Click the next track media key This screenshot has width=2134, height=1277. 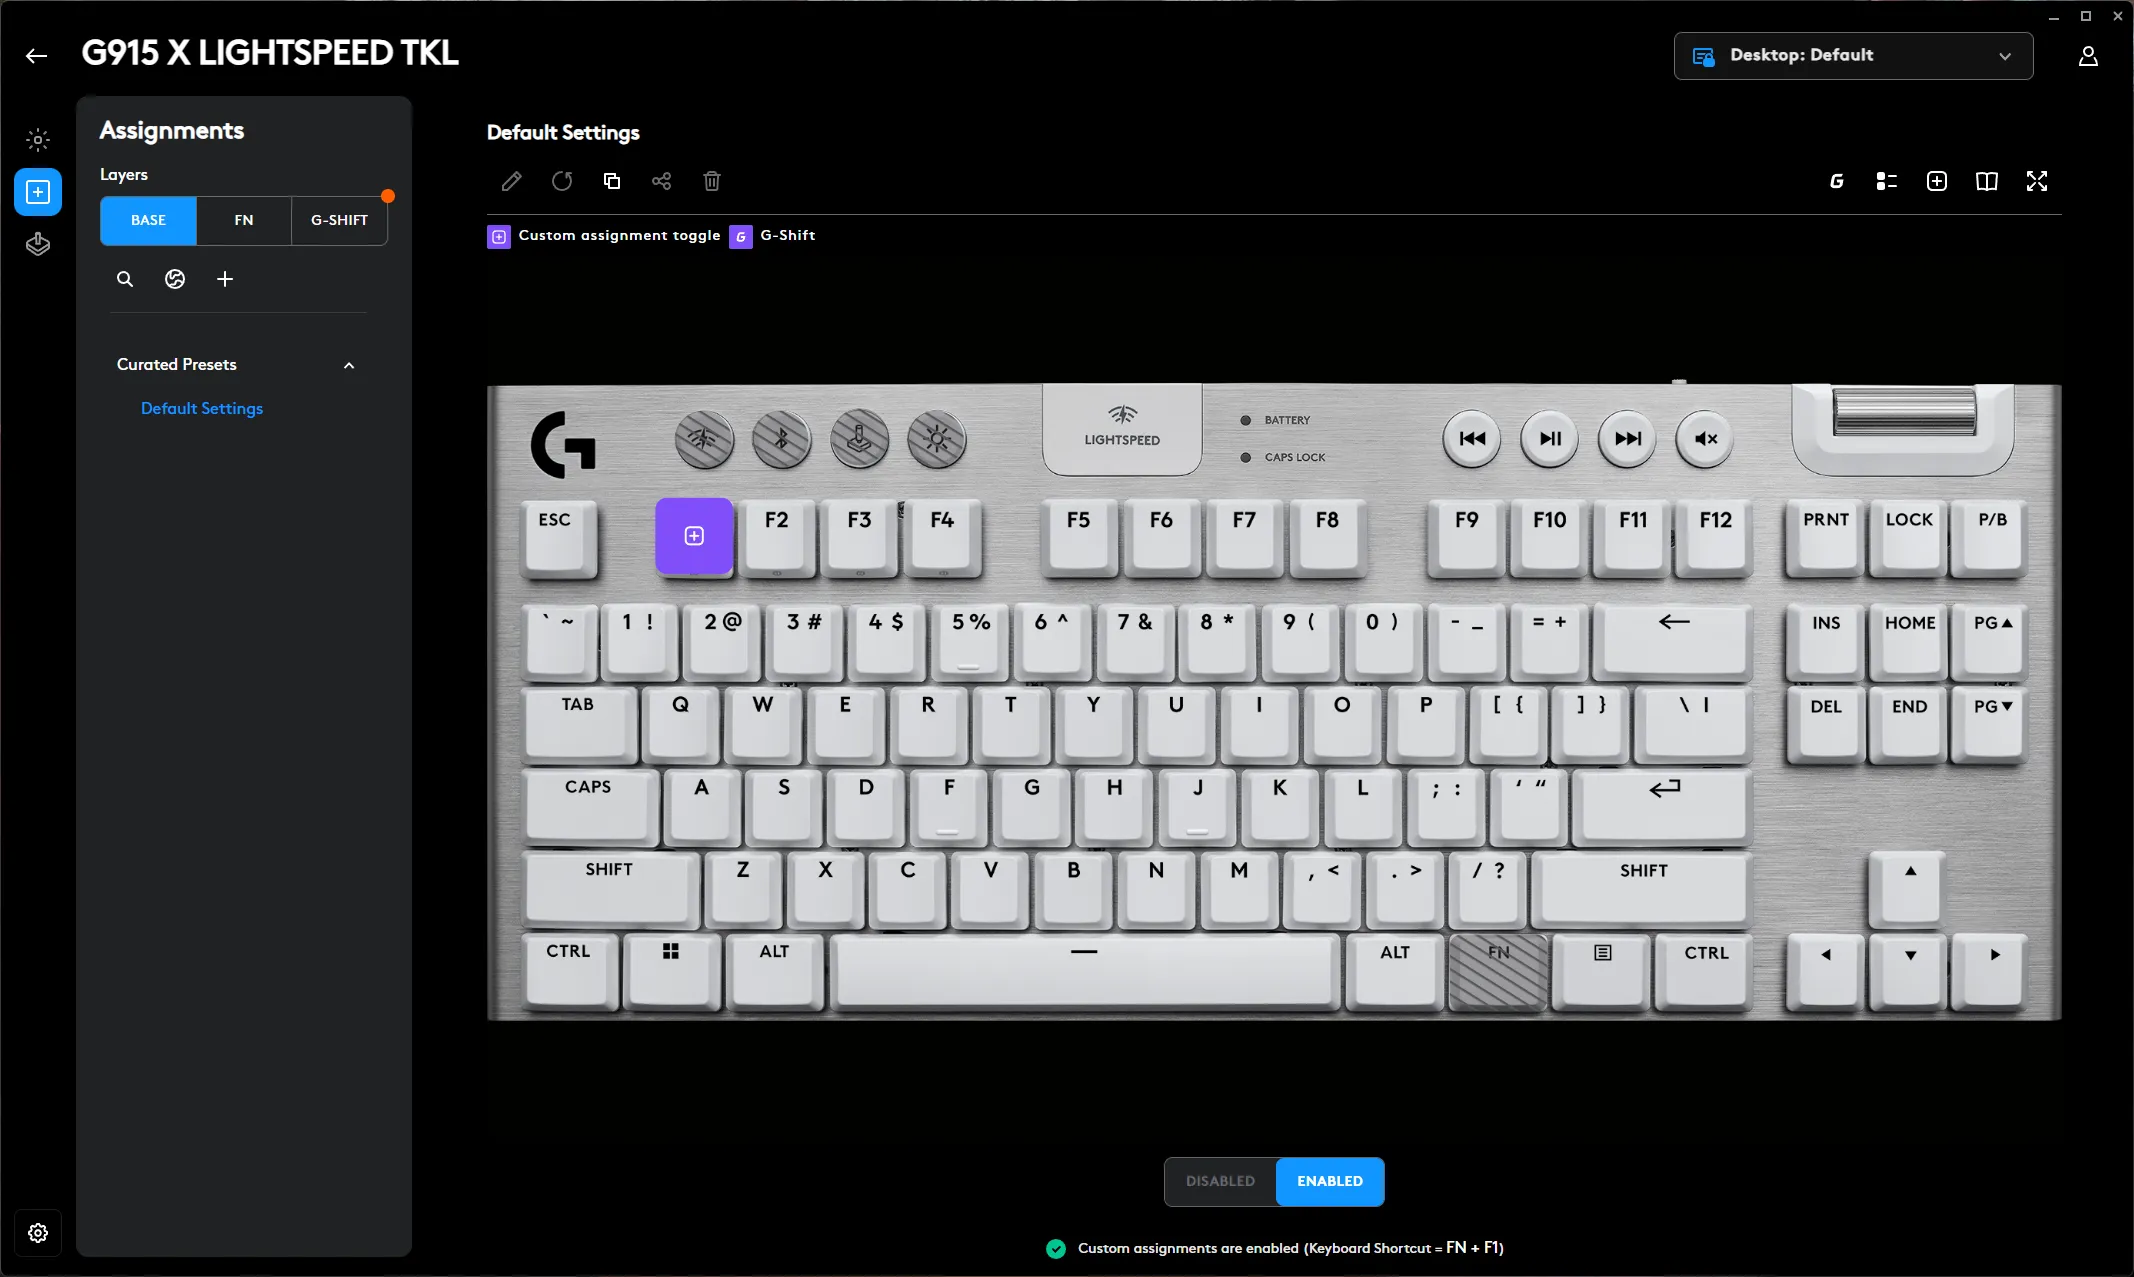point(1628,439)
